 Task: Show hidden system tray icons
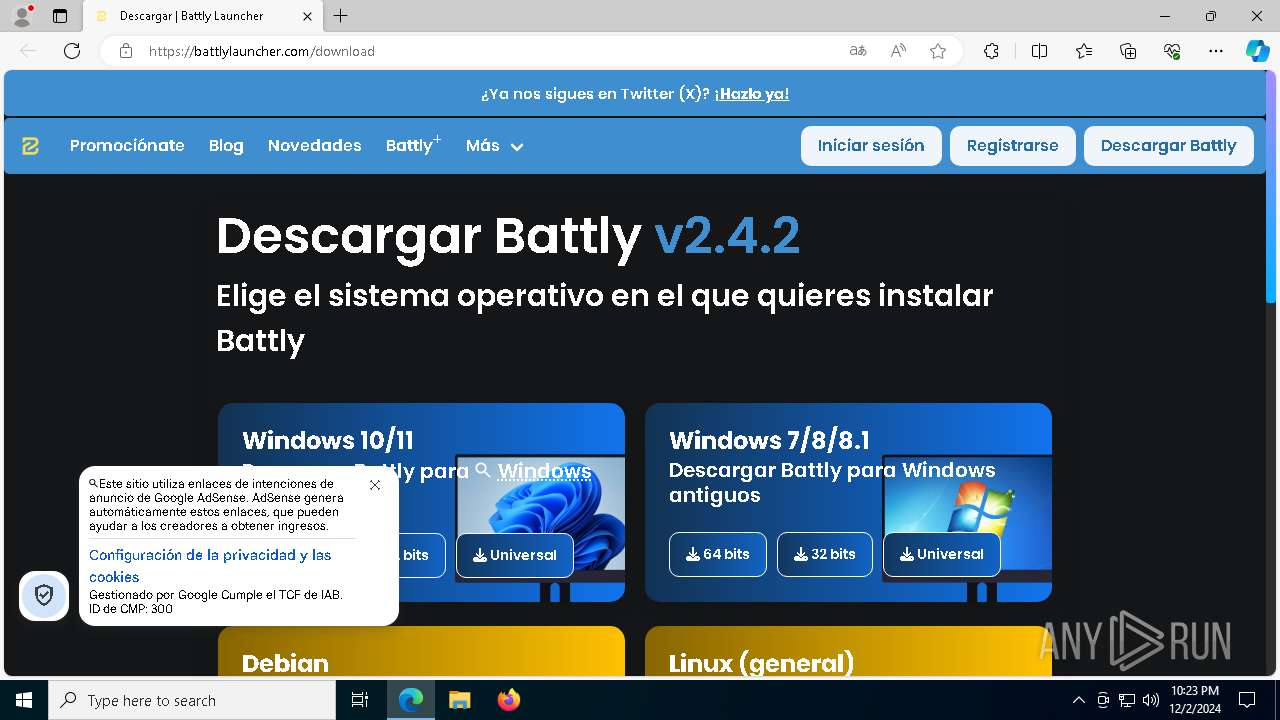tap(1078, 700)
